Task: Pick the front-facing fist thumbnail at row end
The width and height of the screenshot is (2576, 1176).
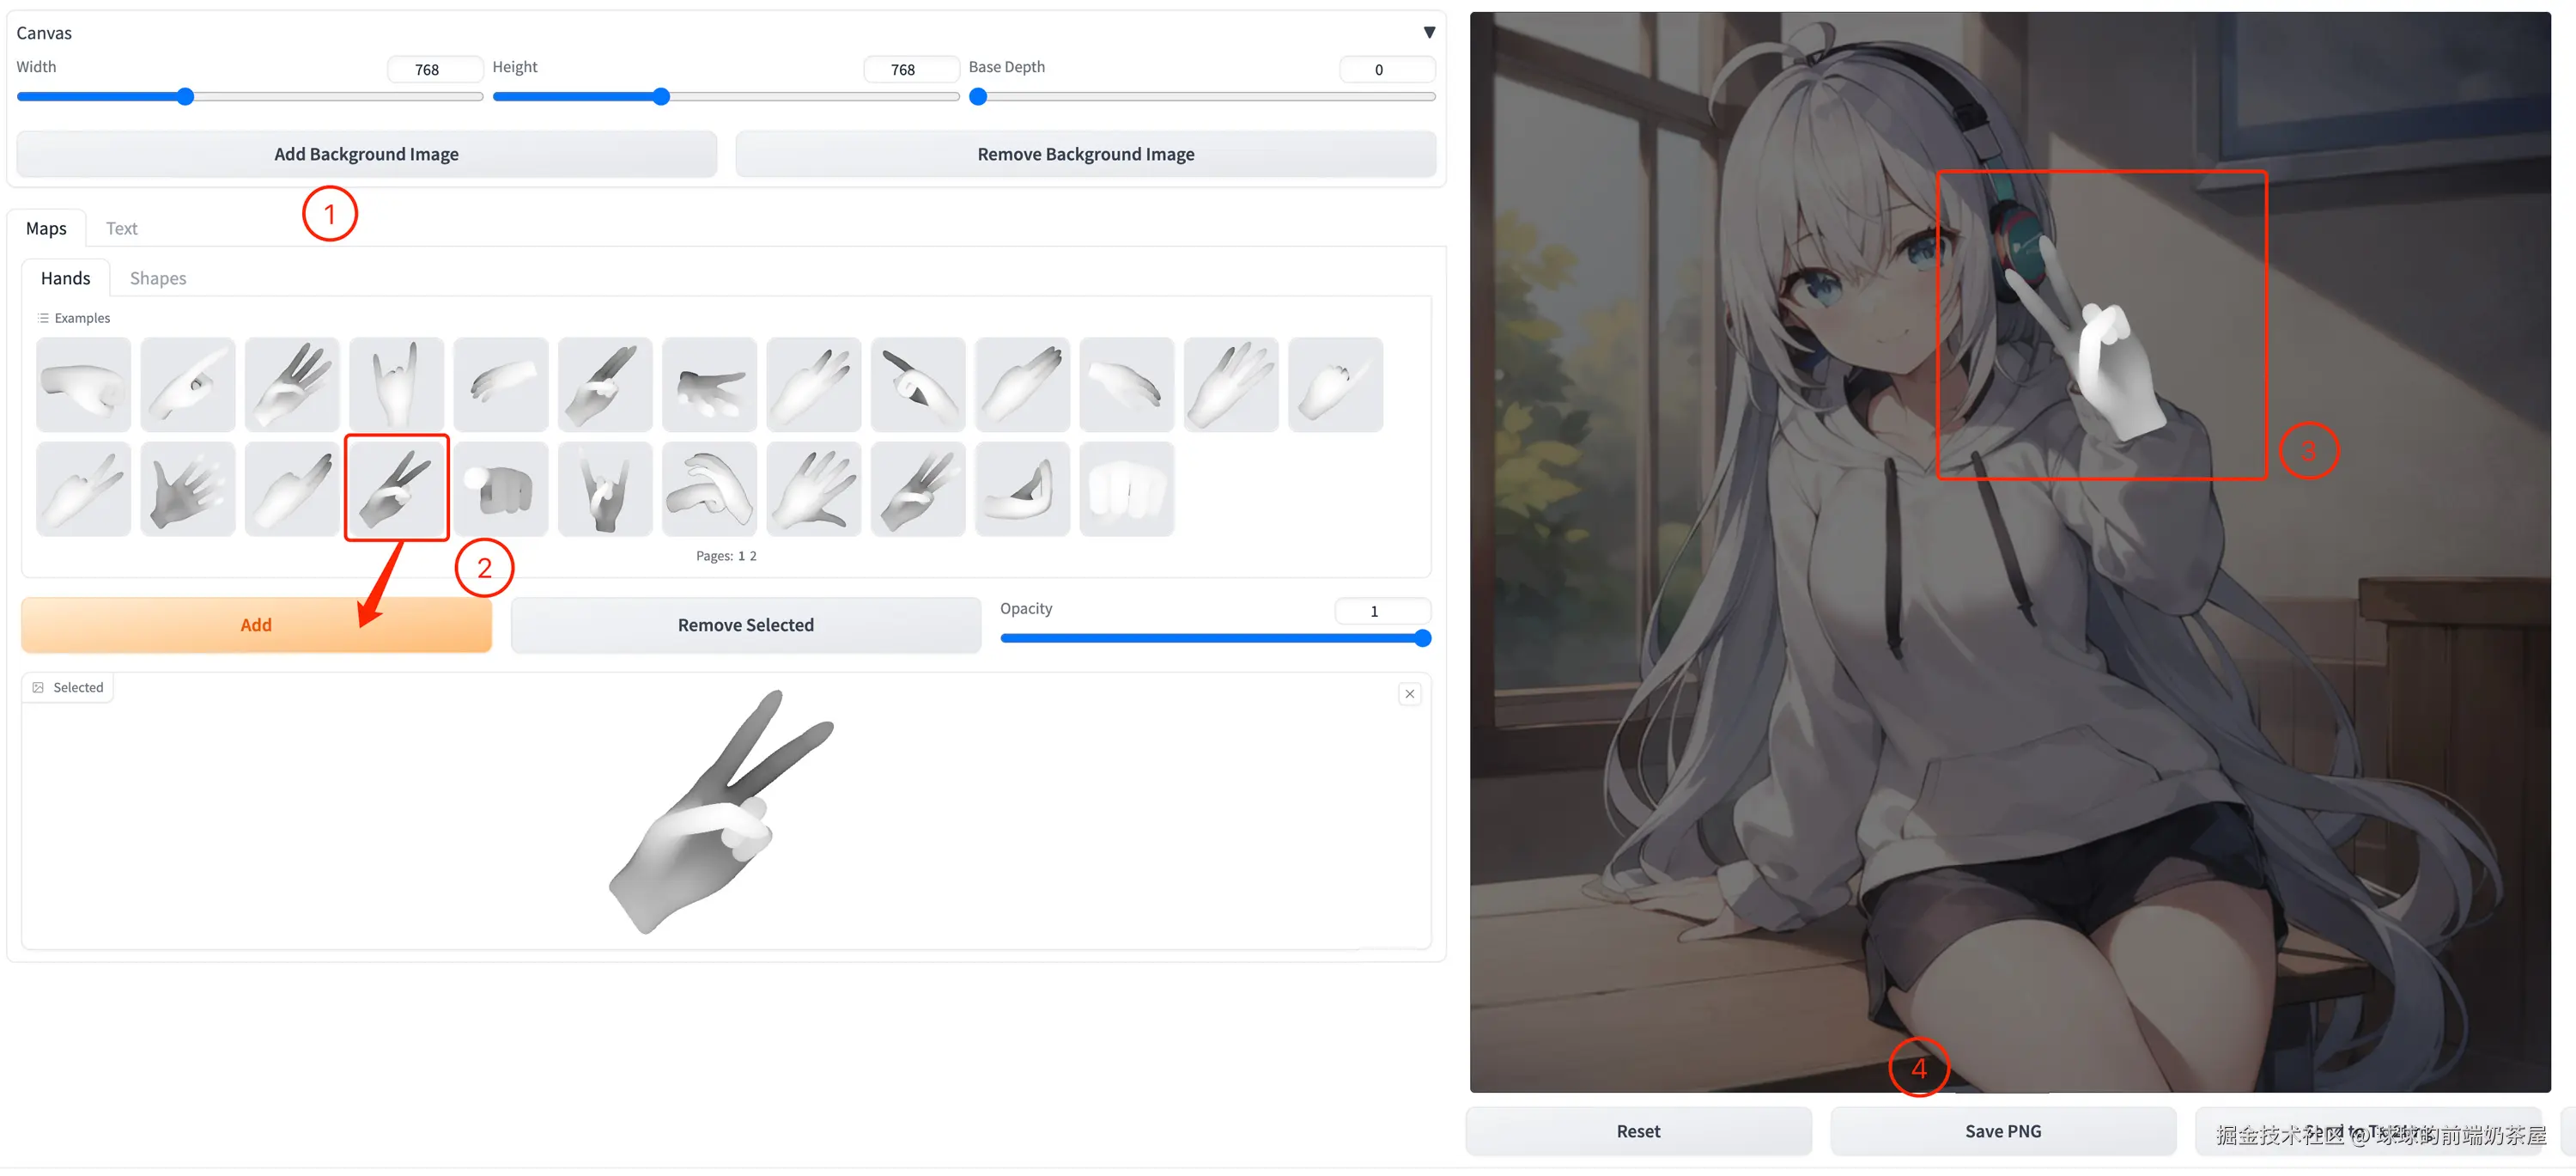Action: [x=1126, y=490]
